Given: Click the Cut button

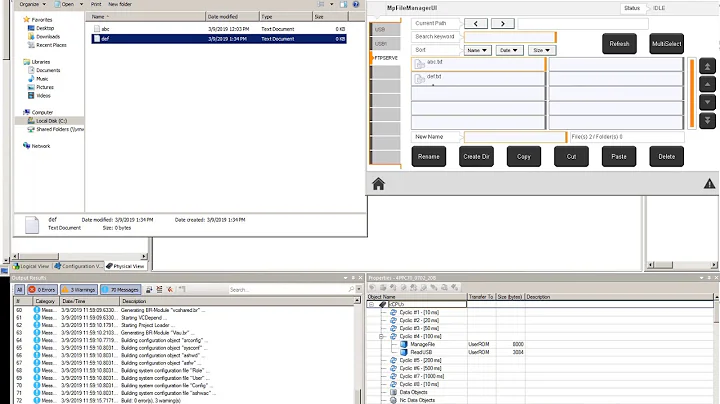Looking at the screenshot, I should (x=571, y=157).
